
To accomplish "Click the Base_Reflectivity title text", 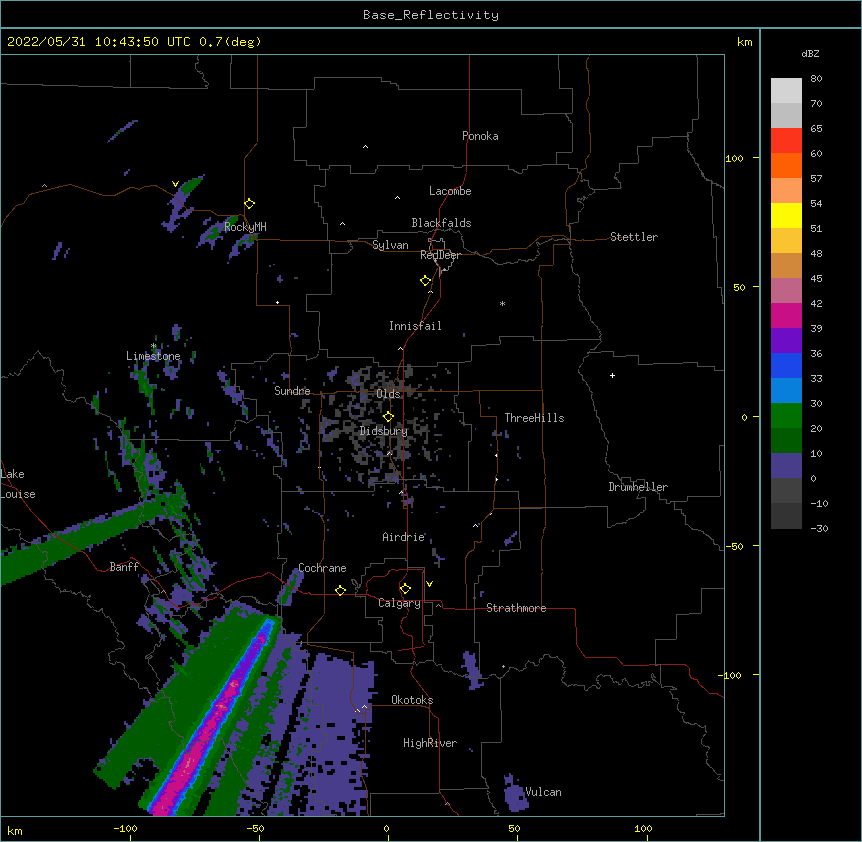I will coord(431,15).
